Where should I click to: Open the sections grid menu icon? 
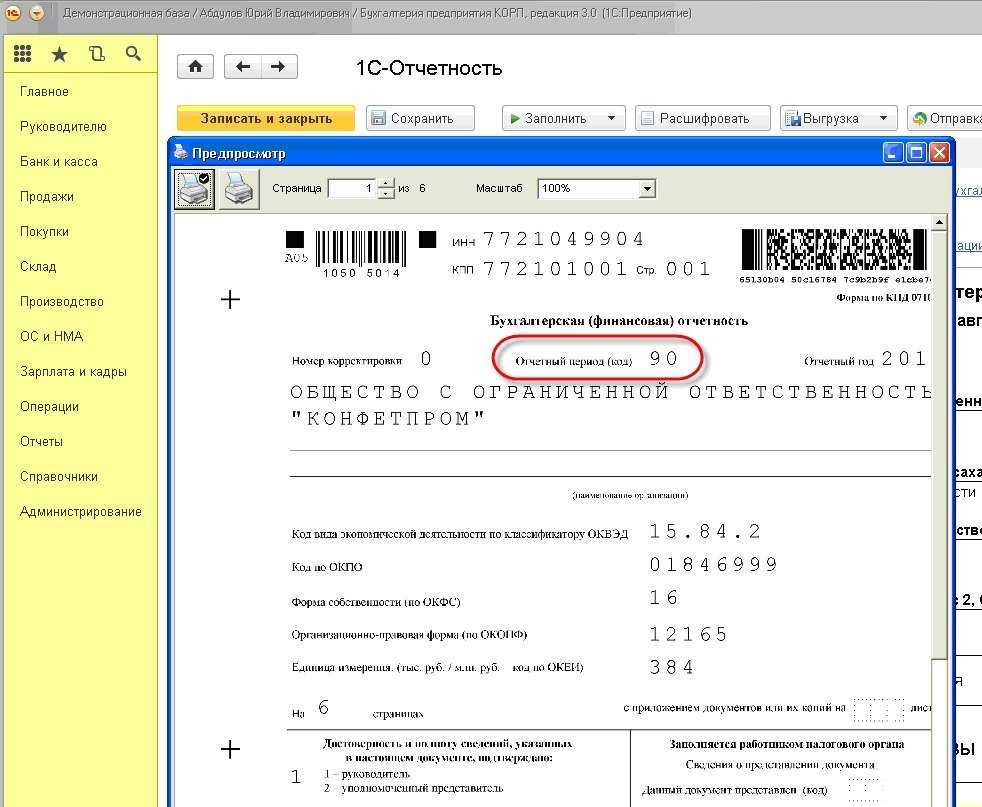tap(22, 55)
